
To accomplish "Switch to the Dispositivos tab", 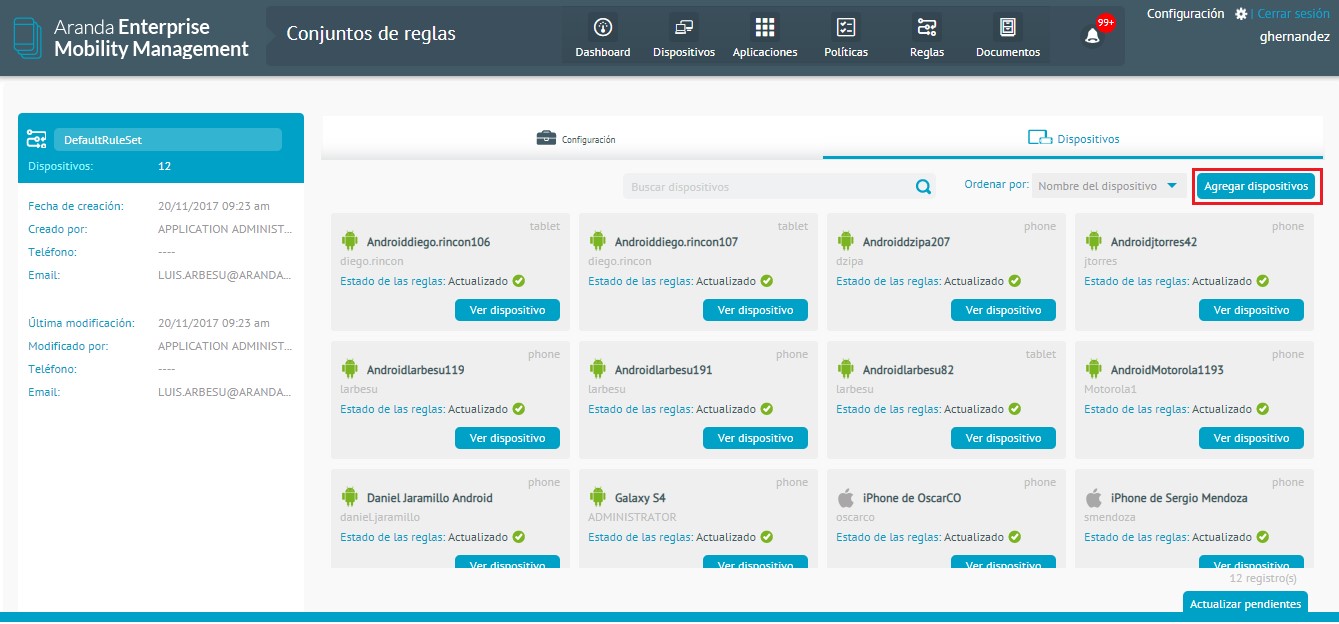I will point(1074,139).
